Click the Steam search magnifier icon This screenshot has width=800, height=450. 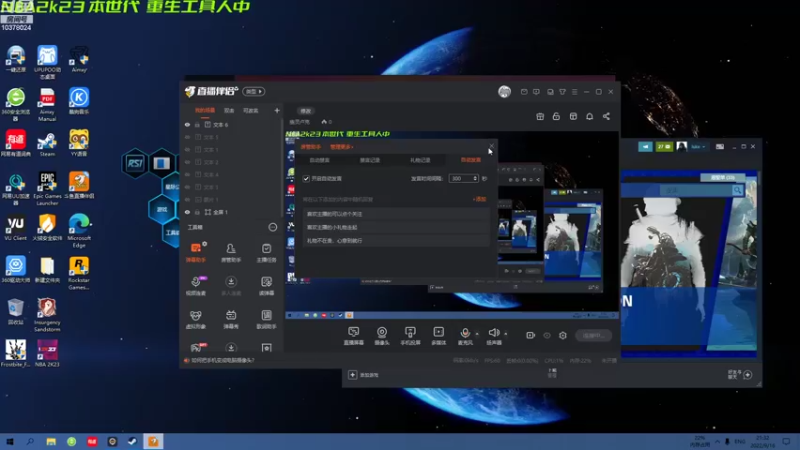tap(737, 190)
